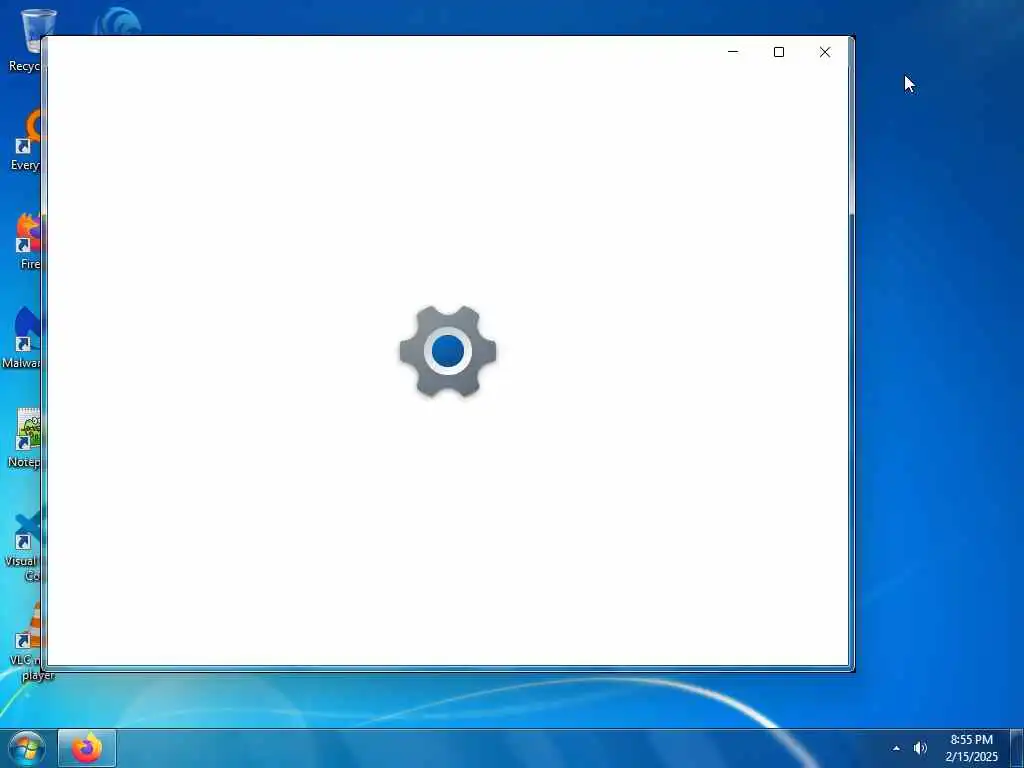Select the Malwarebytes desktop shortcut

[x=22, y=338]
